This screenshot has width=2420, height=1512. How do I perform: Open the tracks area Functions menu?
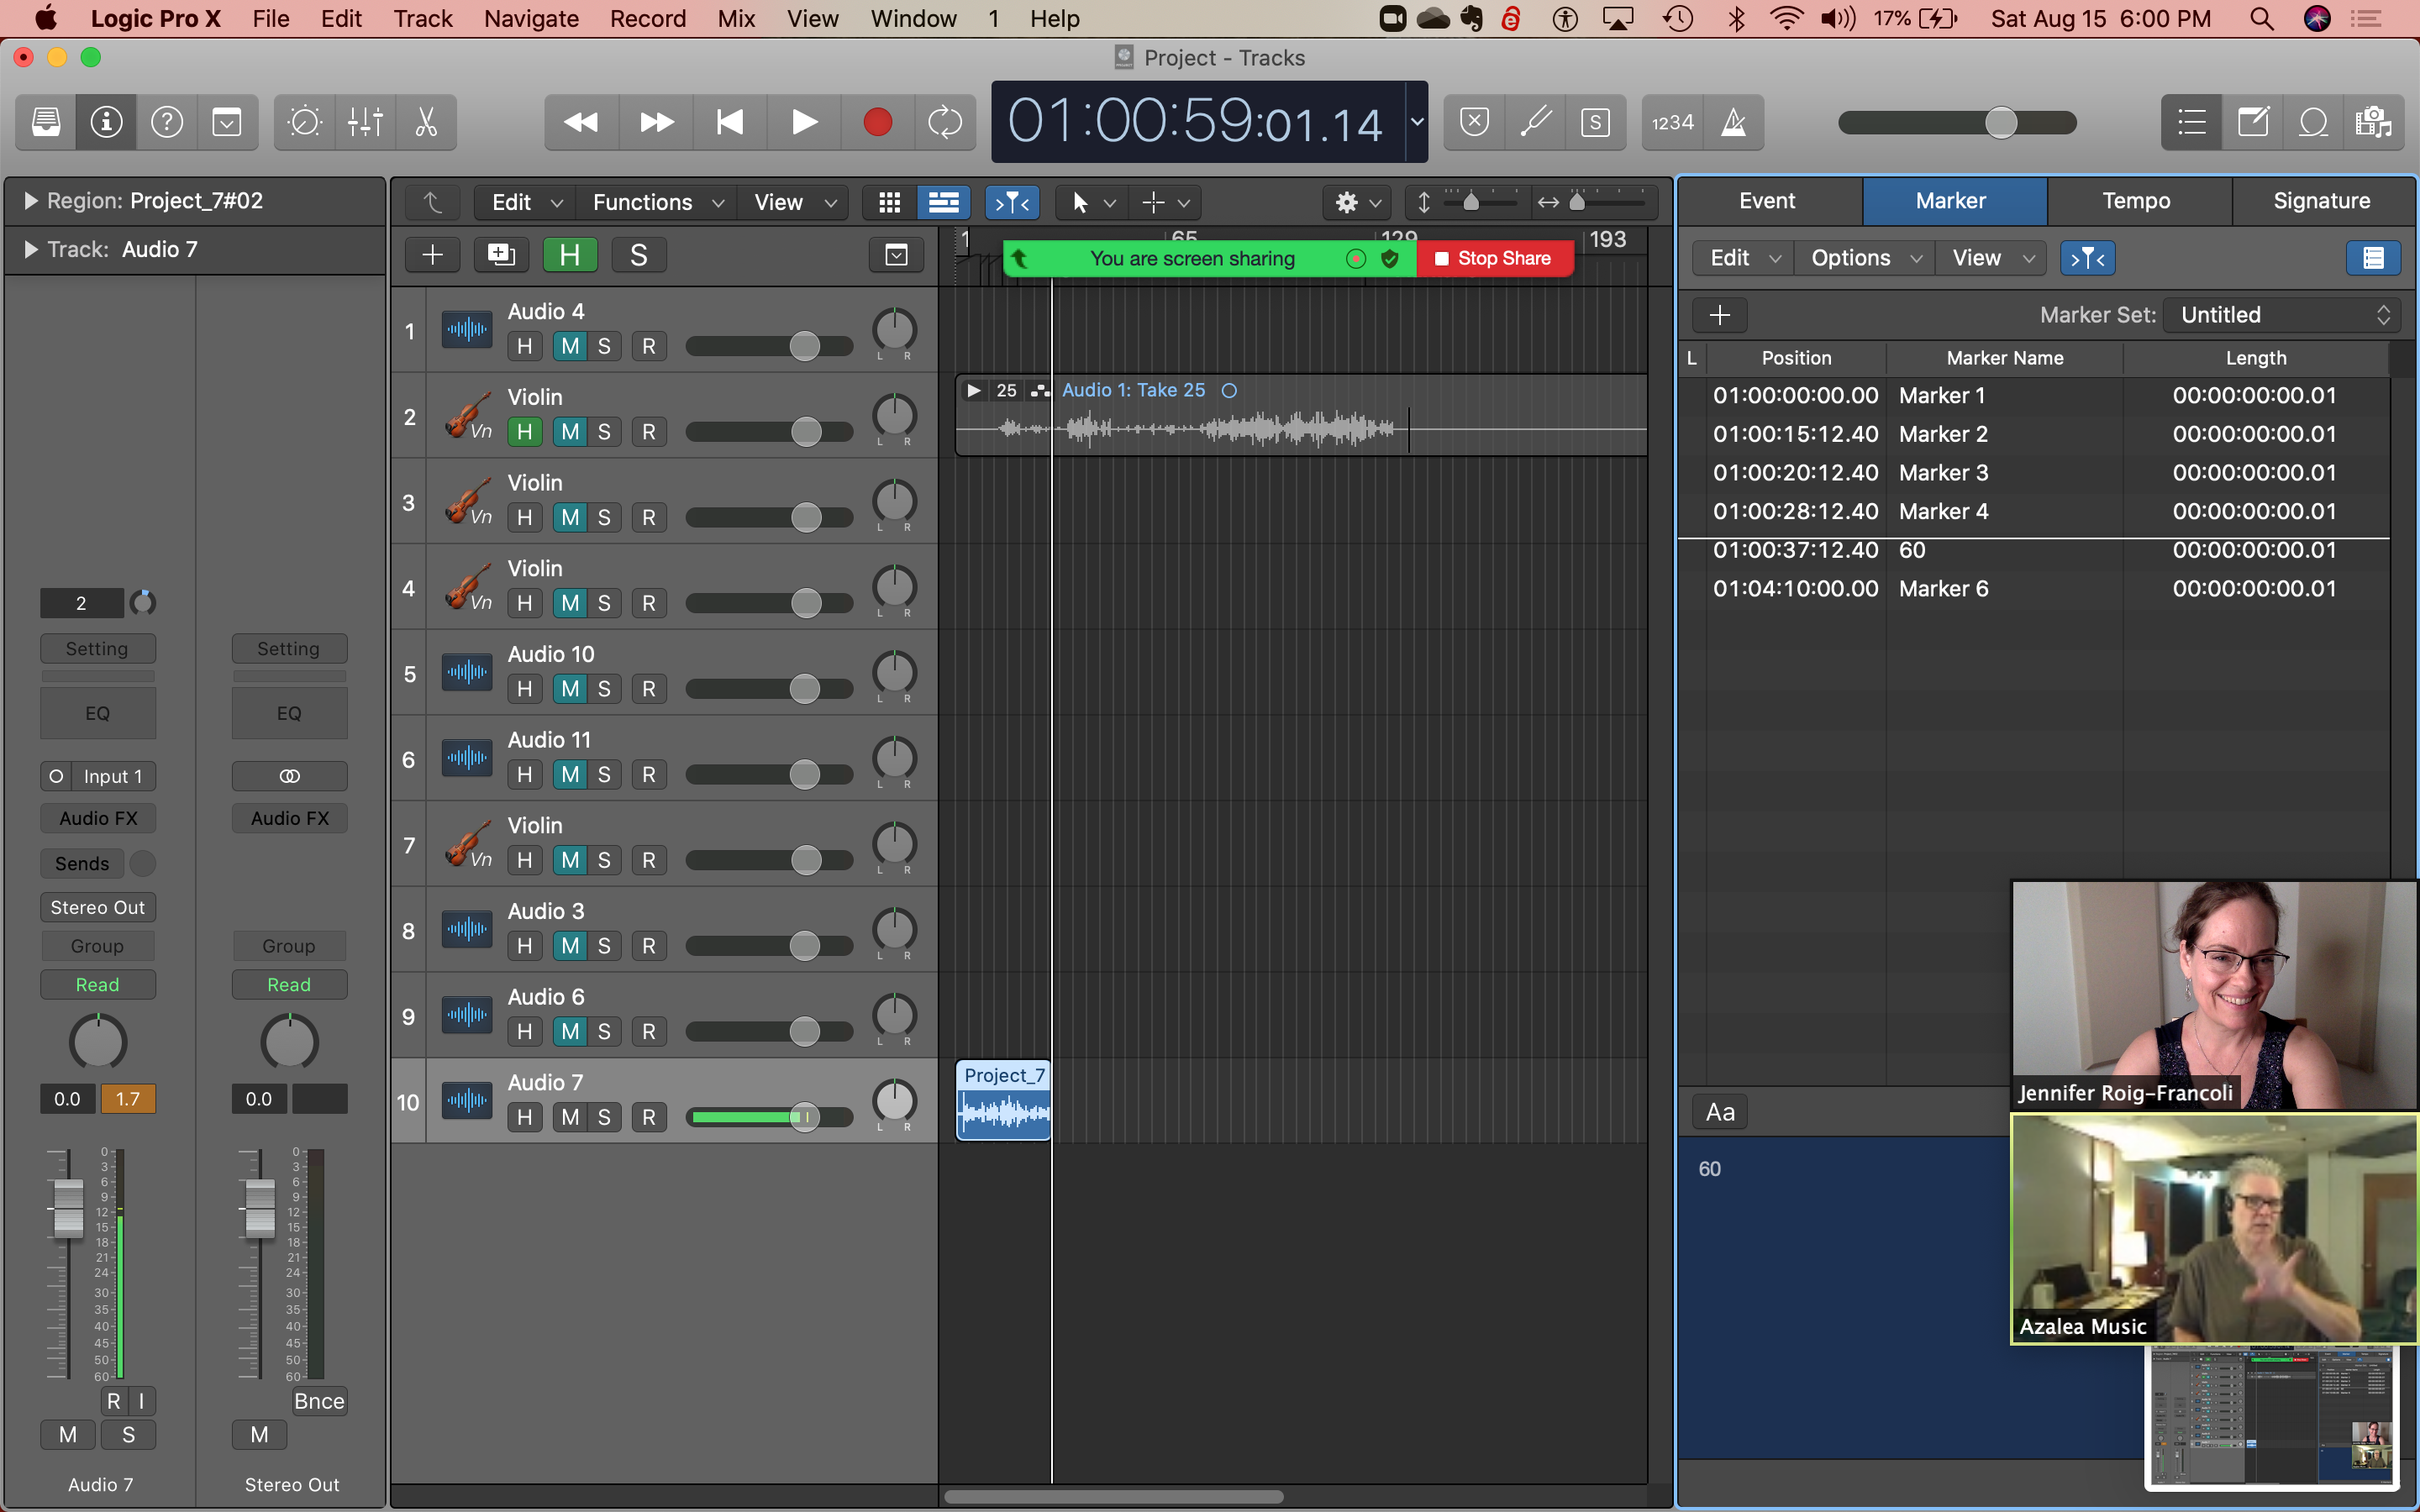click(x=657, y=203)
